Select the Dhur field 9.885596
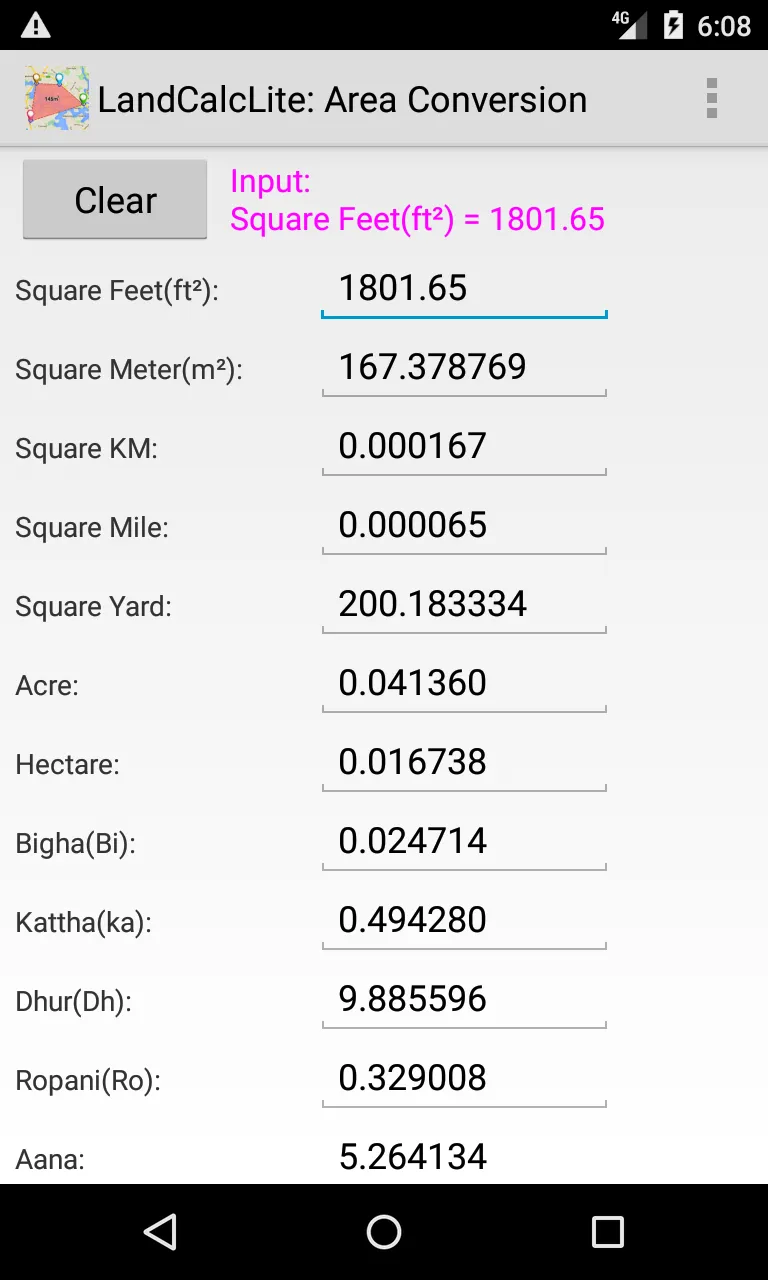Image resolution: width=768 pixels, height=1280 pixels. click(x=464, y=1001)
